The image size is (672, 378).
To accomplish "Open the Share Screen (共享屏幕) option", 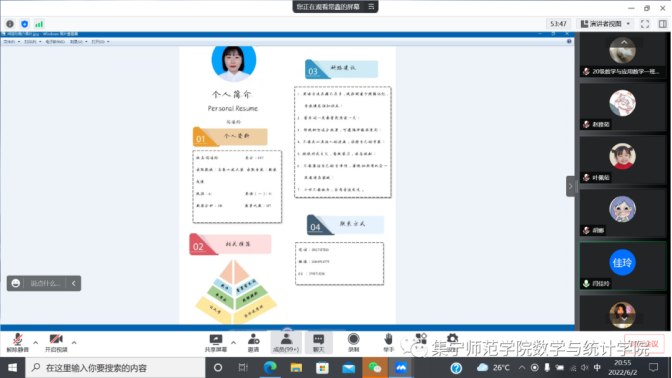I will [x=216, y=343].
